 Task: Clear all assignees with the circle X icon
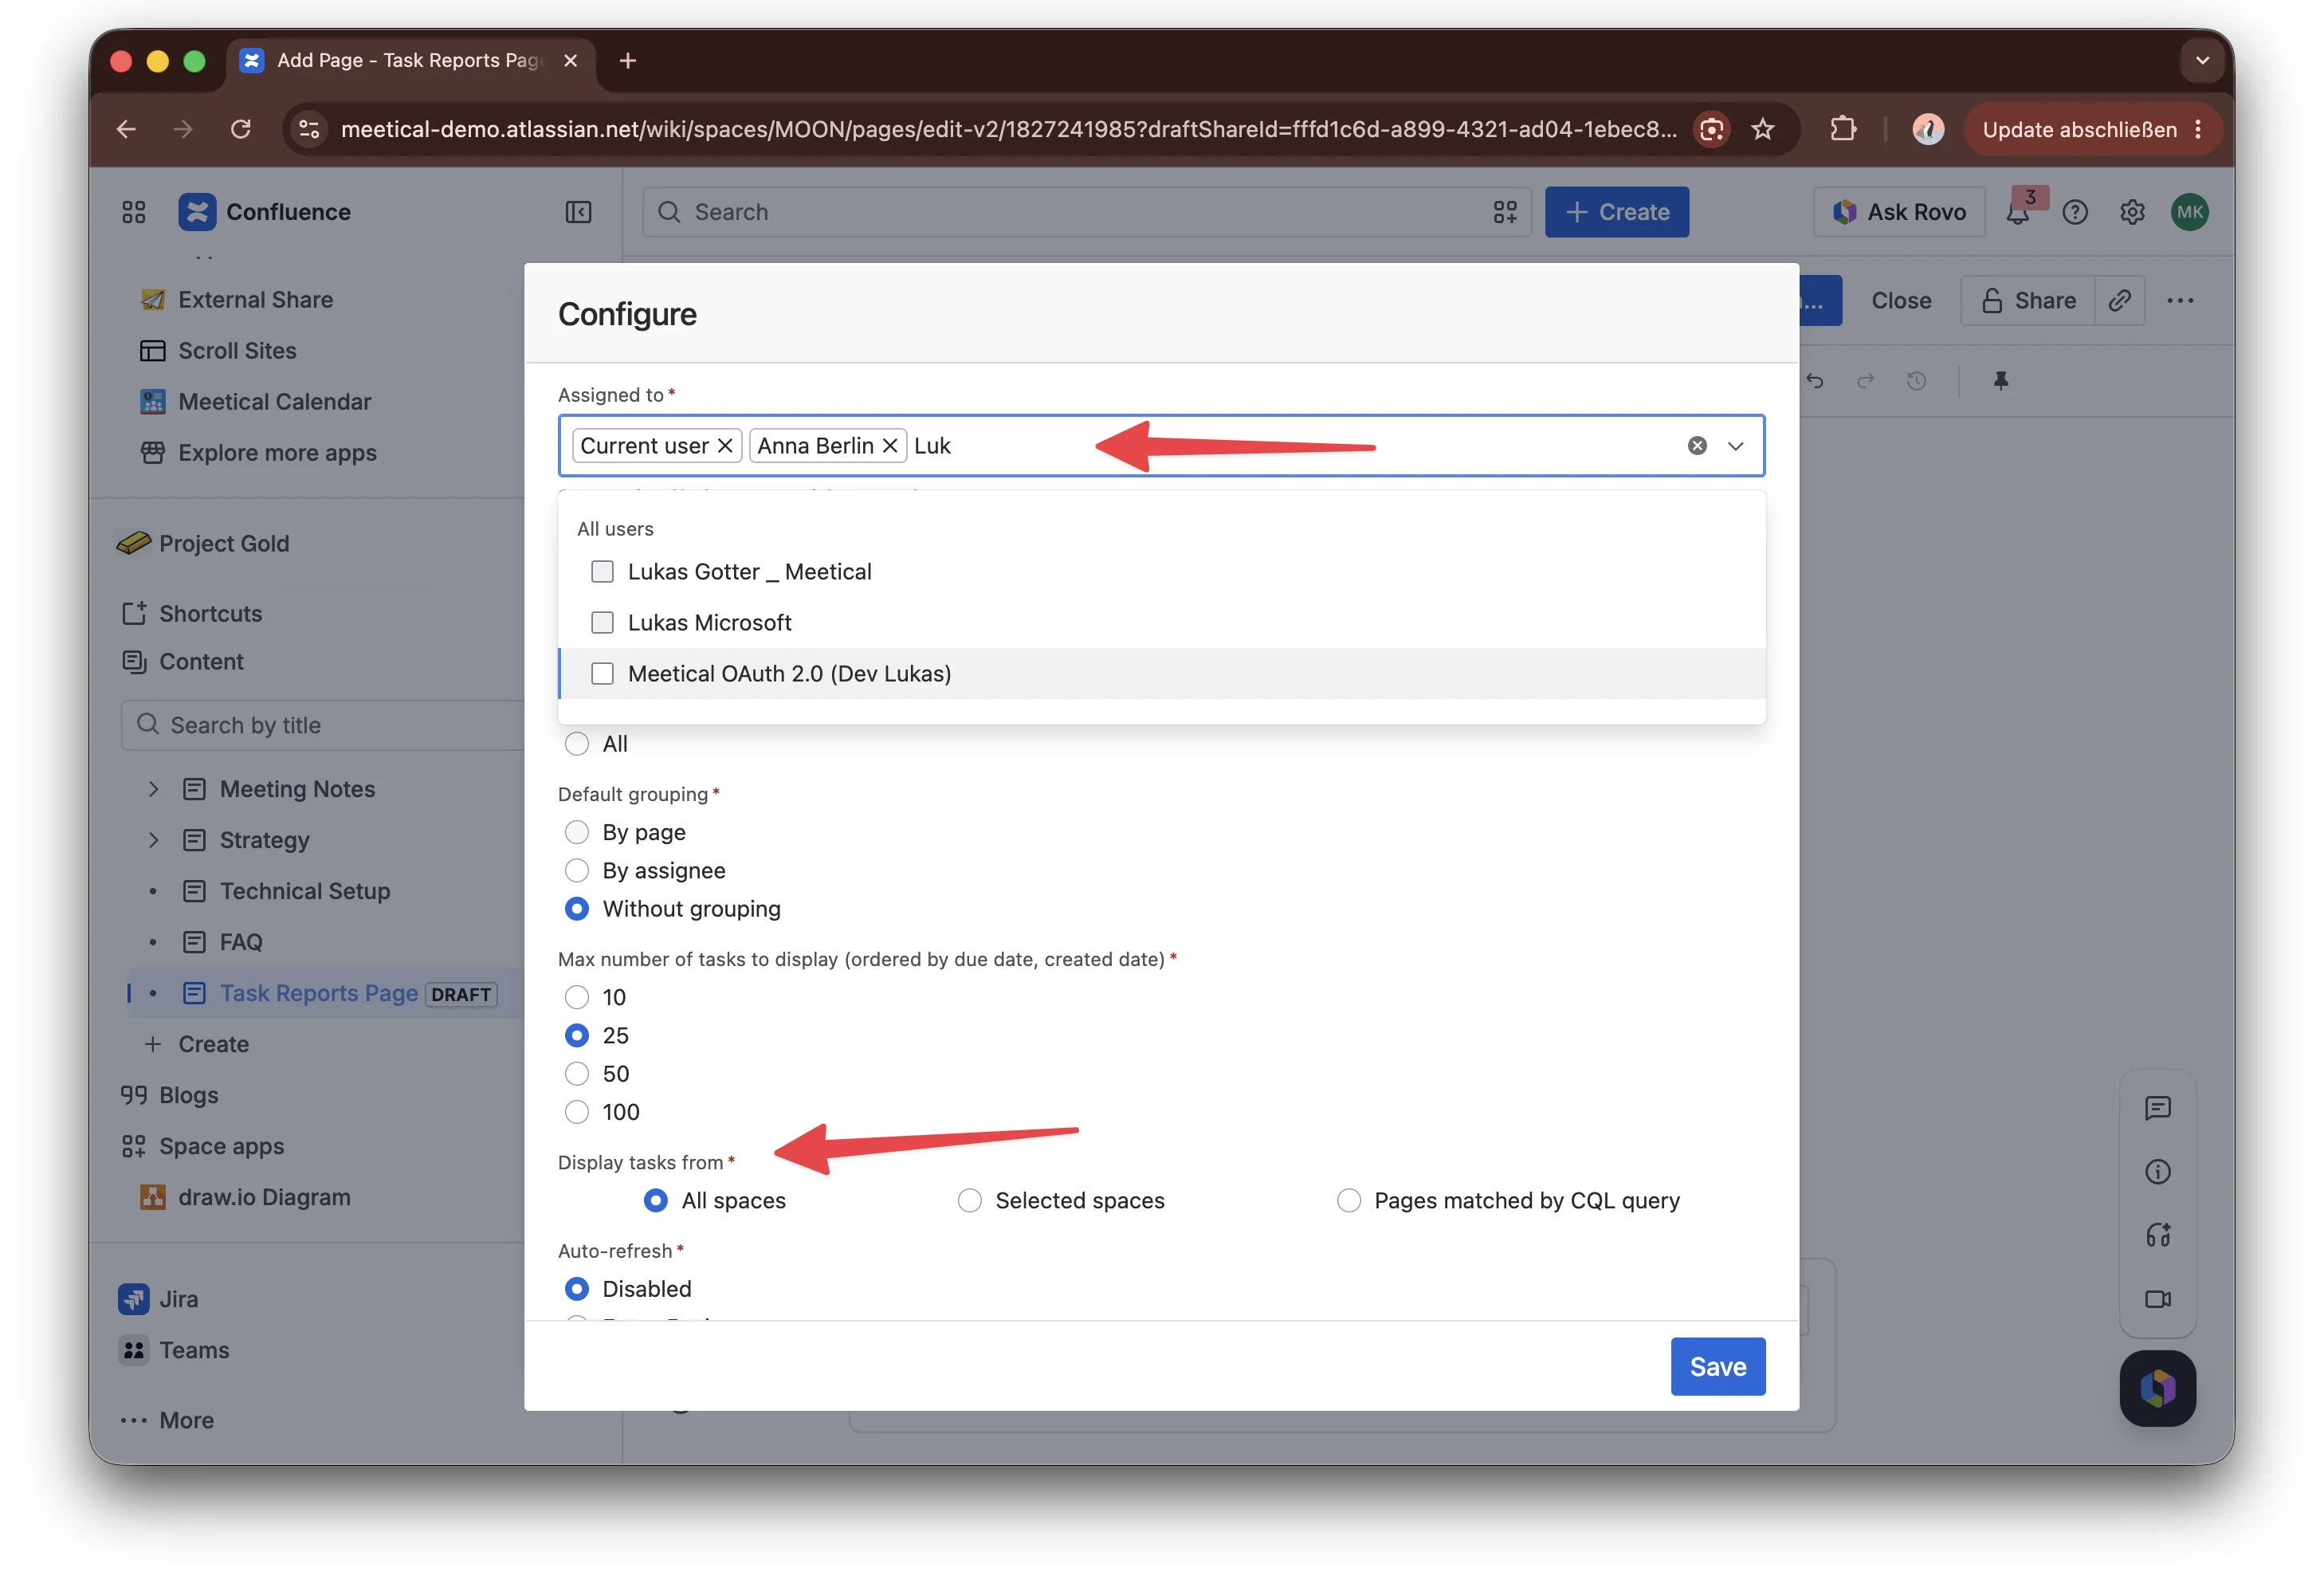1697,446
